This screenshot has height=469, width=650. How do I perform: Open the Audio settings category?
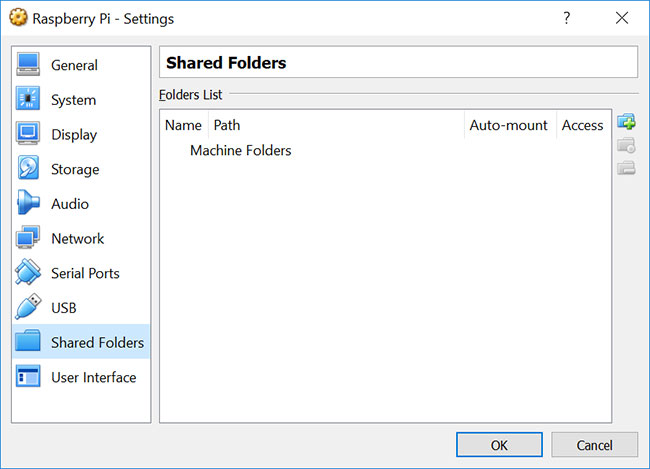point(81,204)
